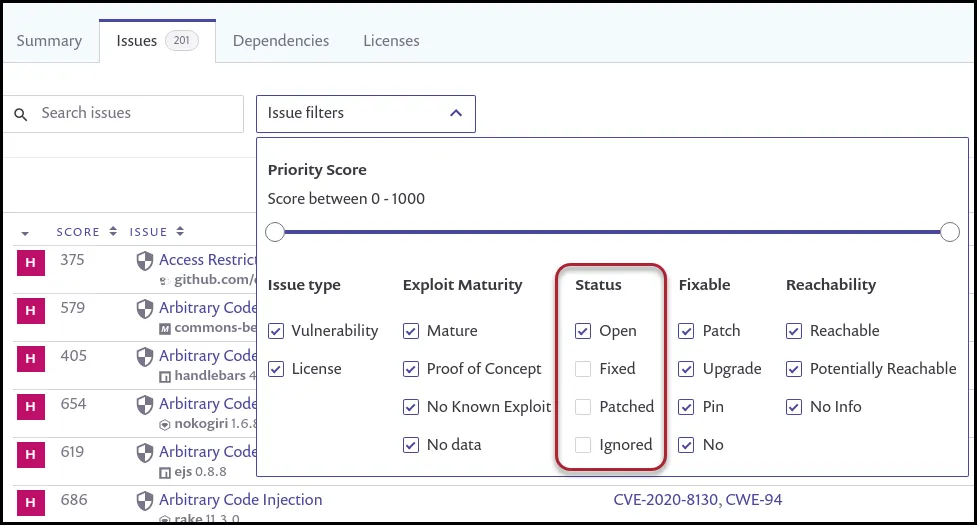Click the package icon next to github.com entry
The height and width of the screenshot is (525, 977).
click(x=164, y=281)
